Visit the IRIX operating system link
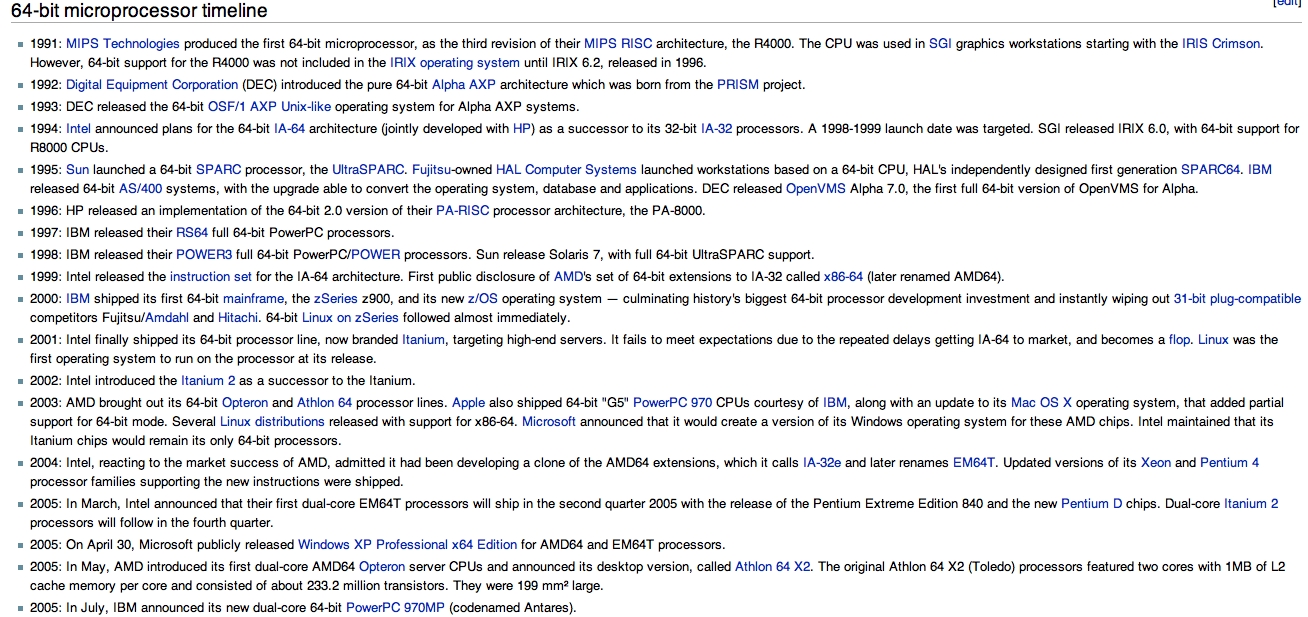1308x617 pixels. (455, 62)
